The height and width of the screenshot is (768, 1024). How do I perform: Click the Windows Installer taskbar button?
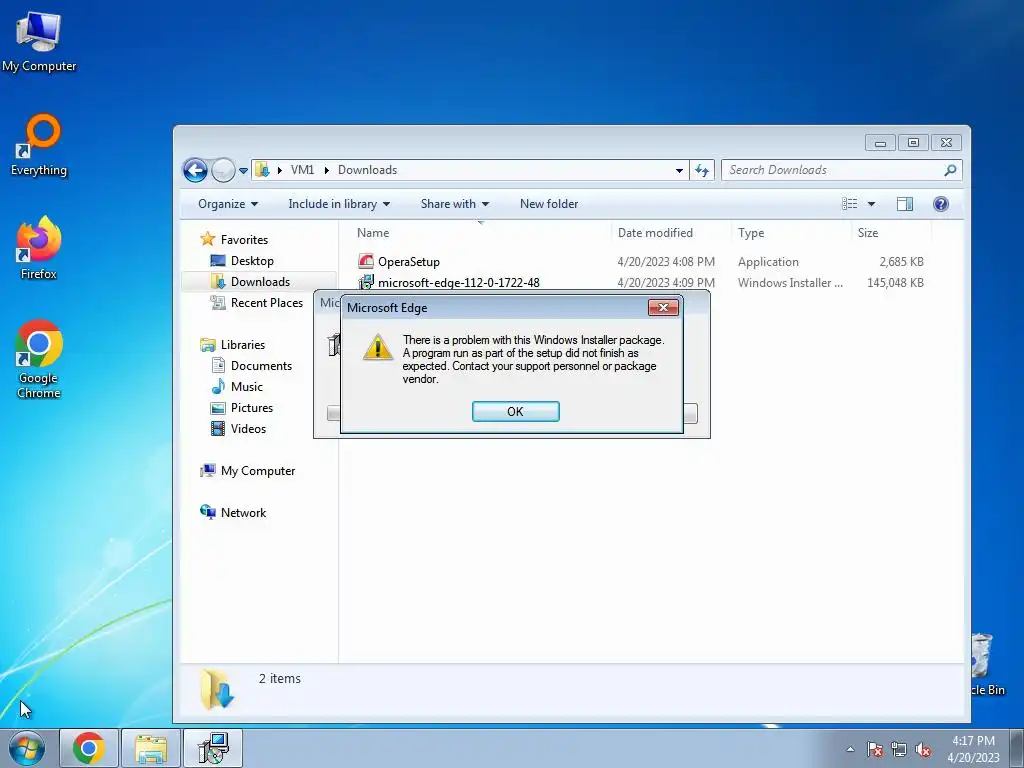pyautogui.click(x=213, y=748)
